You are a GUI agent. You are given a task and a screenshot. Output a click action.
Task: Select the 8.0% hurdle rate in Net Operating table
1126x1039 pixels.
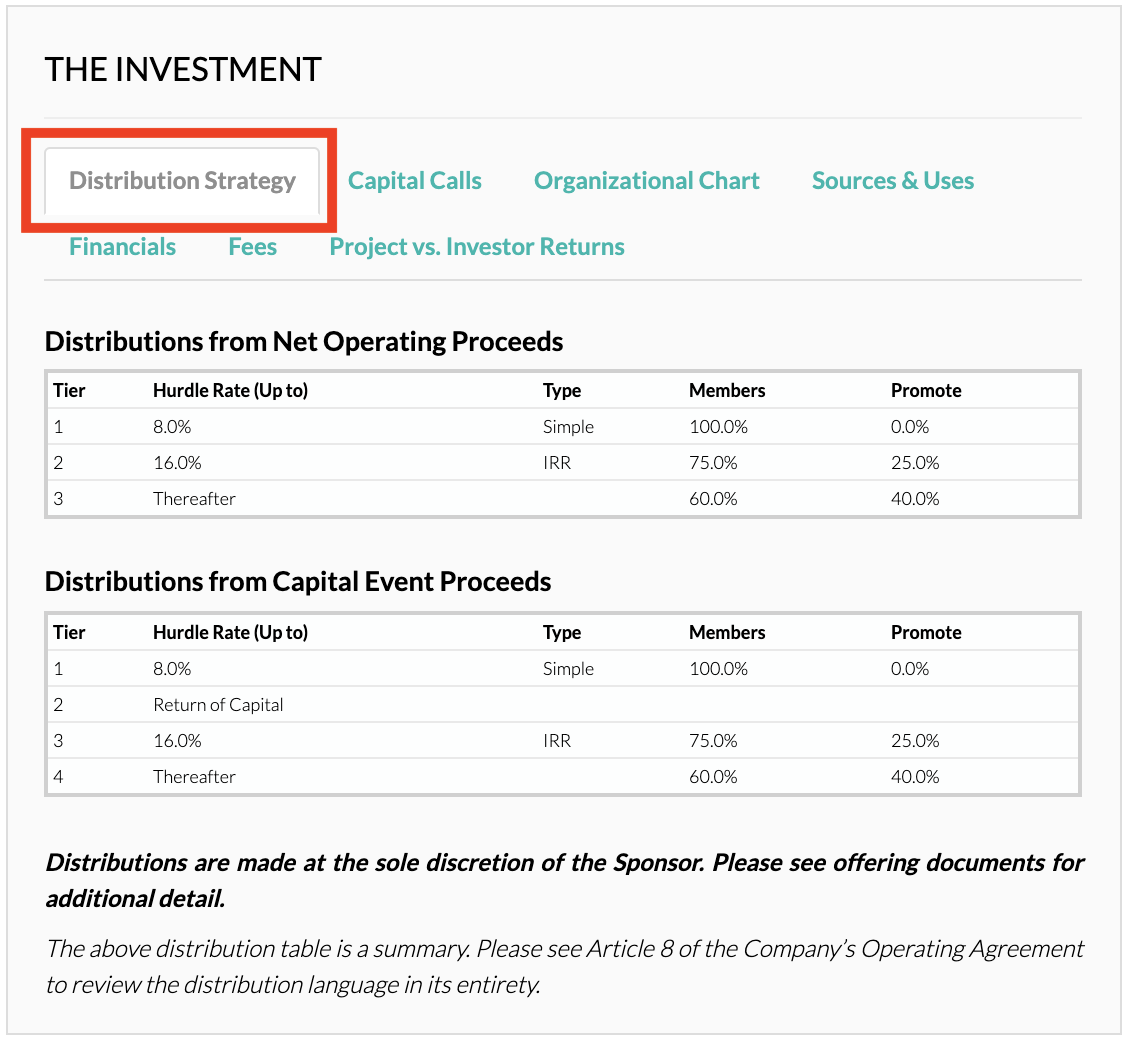point(172,427)
